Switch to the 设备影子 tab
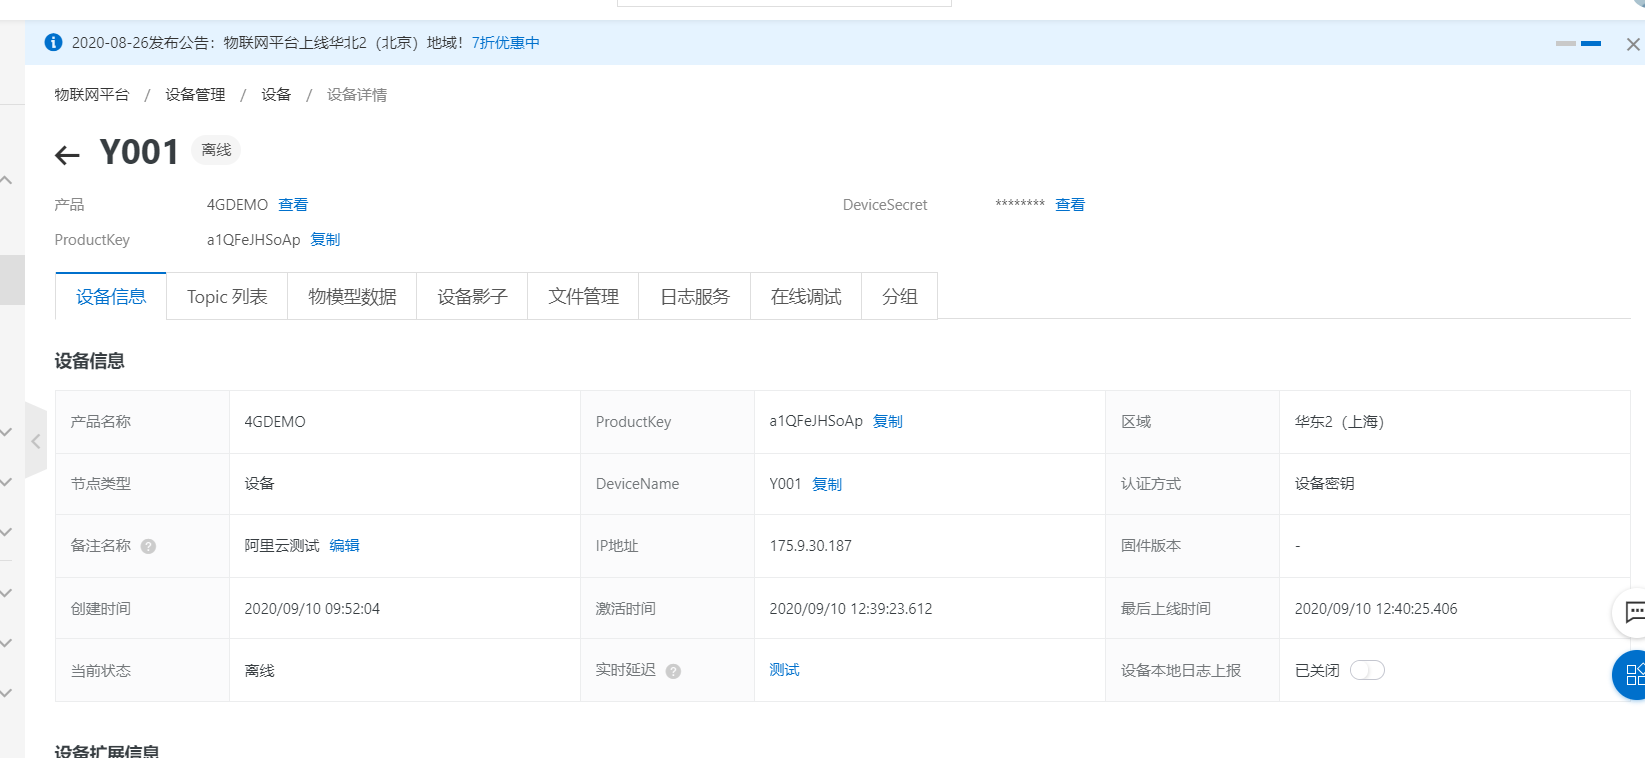Image resolution: width=1645 pixels, height=758 pixels. click(x=472, y=297)
